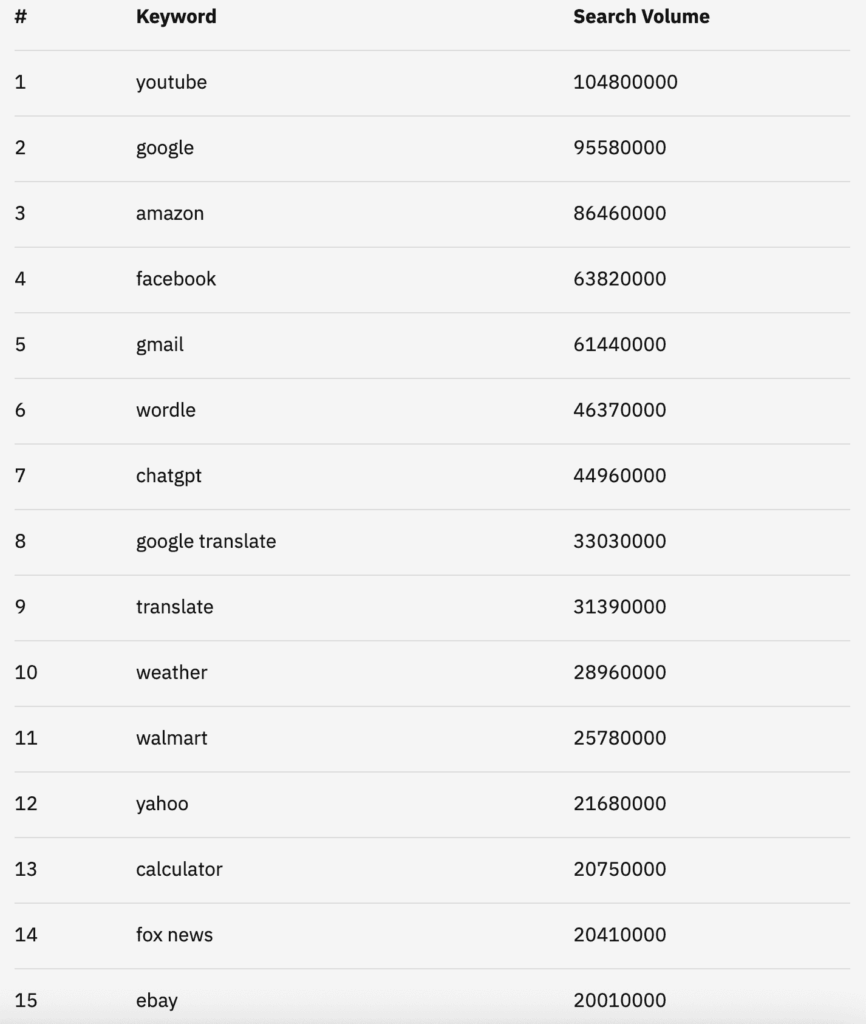Select the facebook keyword

[176, 279]
